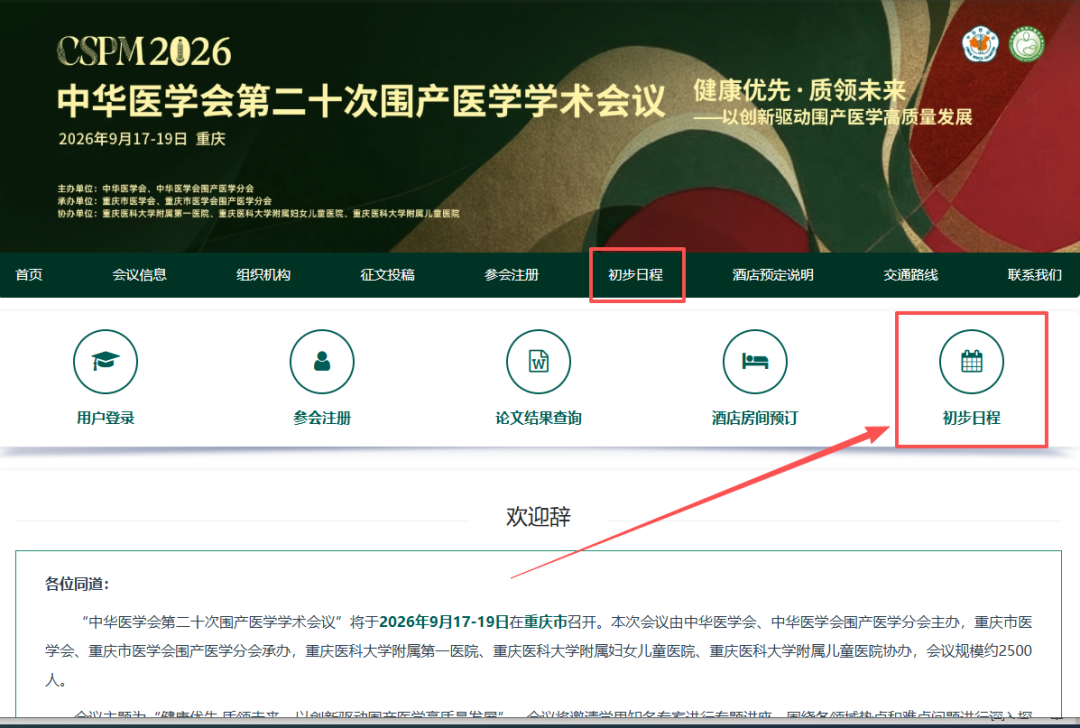Click the banner conference title text
This screenshot has width=1080, height=728.
pyautogui.click(x=361, y=101)
